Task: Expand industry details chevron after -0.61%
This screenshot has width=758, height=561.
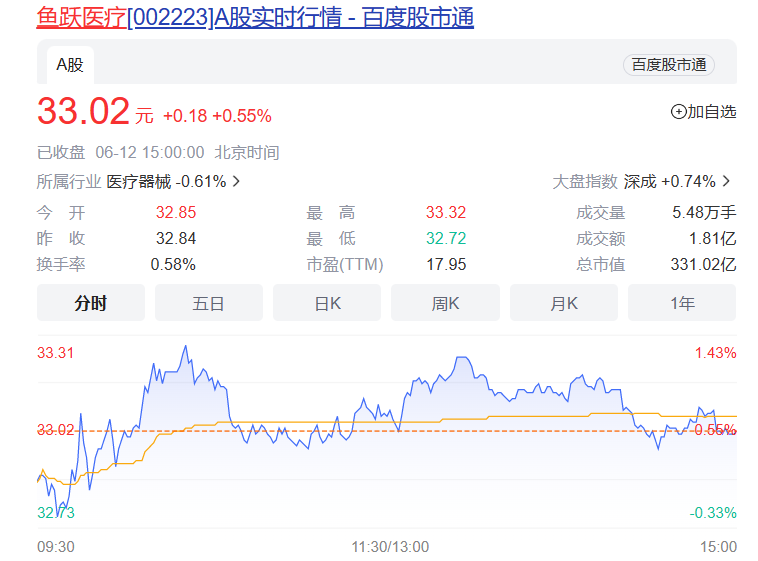Action: pyautogui.click(x=236, y=181)
